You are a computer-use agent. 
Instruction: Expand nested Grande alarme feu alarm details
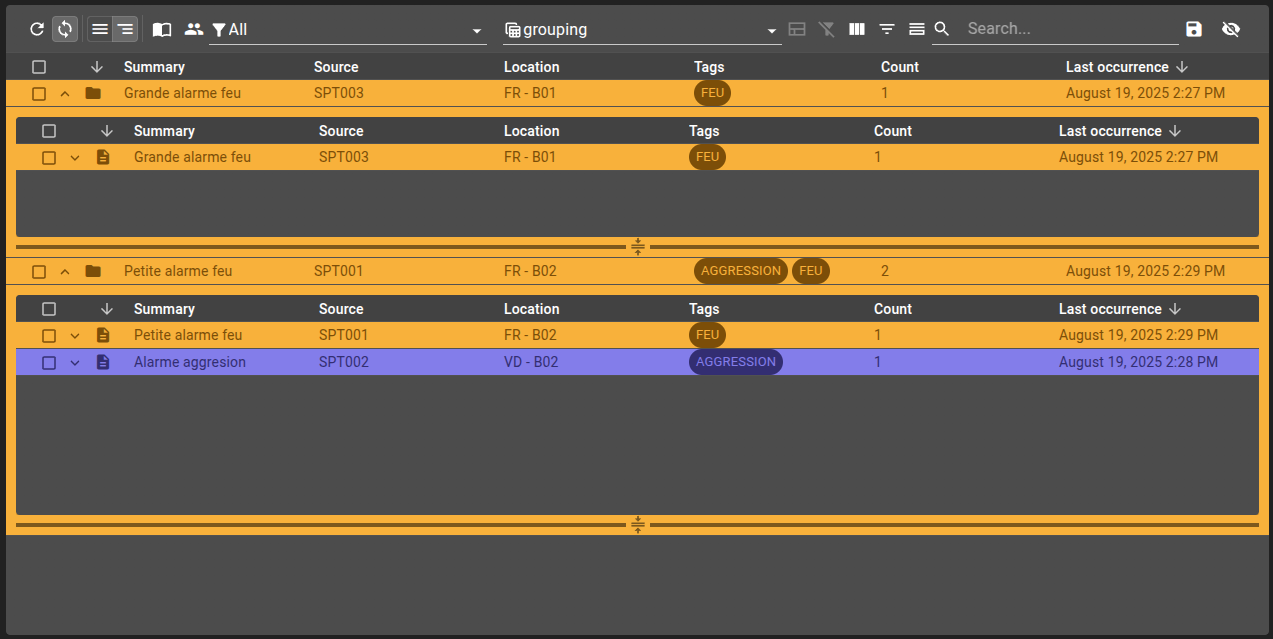coord(75,157)
